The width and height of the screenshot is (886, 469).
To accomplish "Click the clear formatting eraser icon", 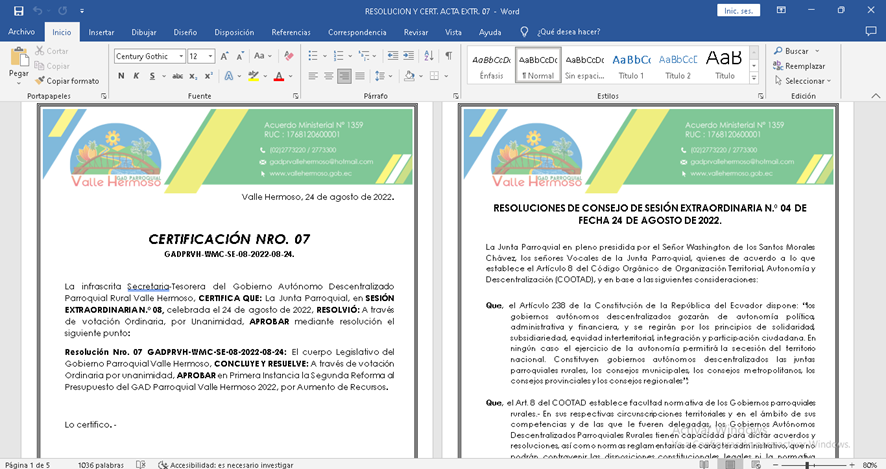I will [289, 56].
